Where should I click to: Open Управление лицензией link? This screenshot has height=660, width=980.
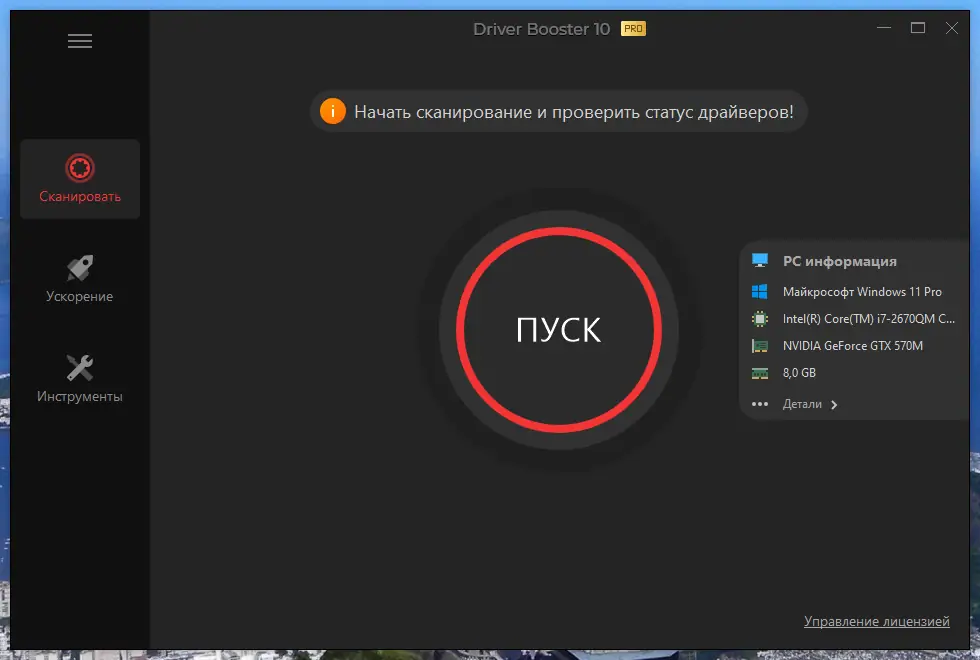[x=877, y=621]
